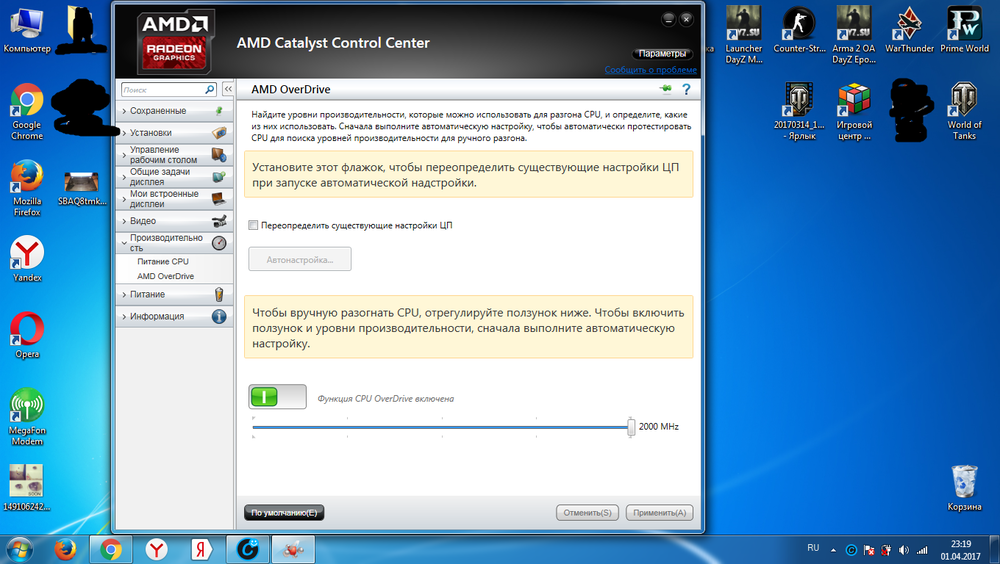1000x564 pixels.
Task: Select the Игровой центр desktop icon
Action: tap(854, 112)
